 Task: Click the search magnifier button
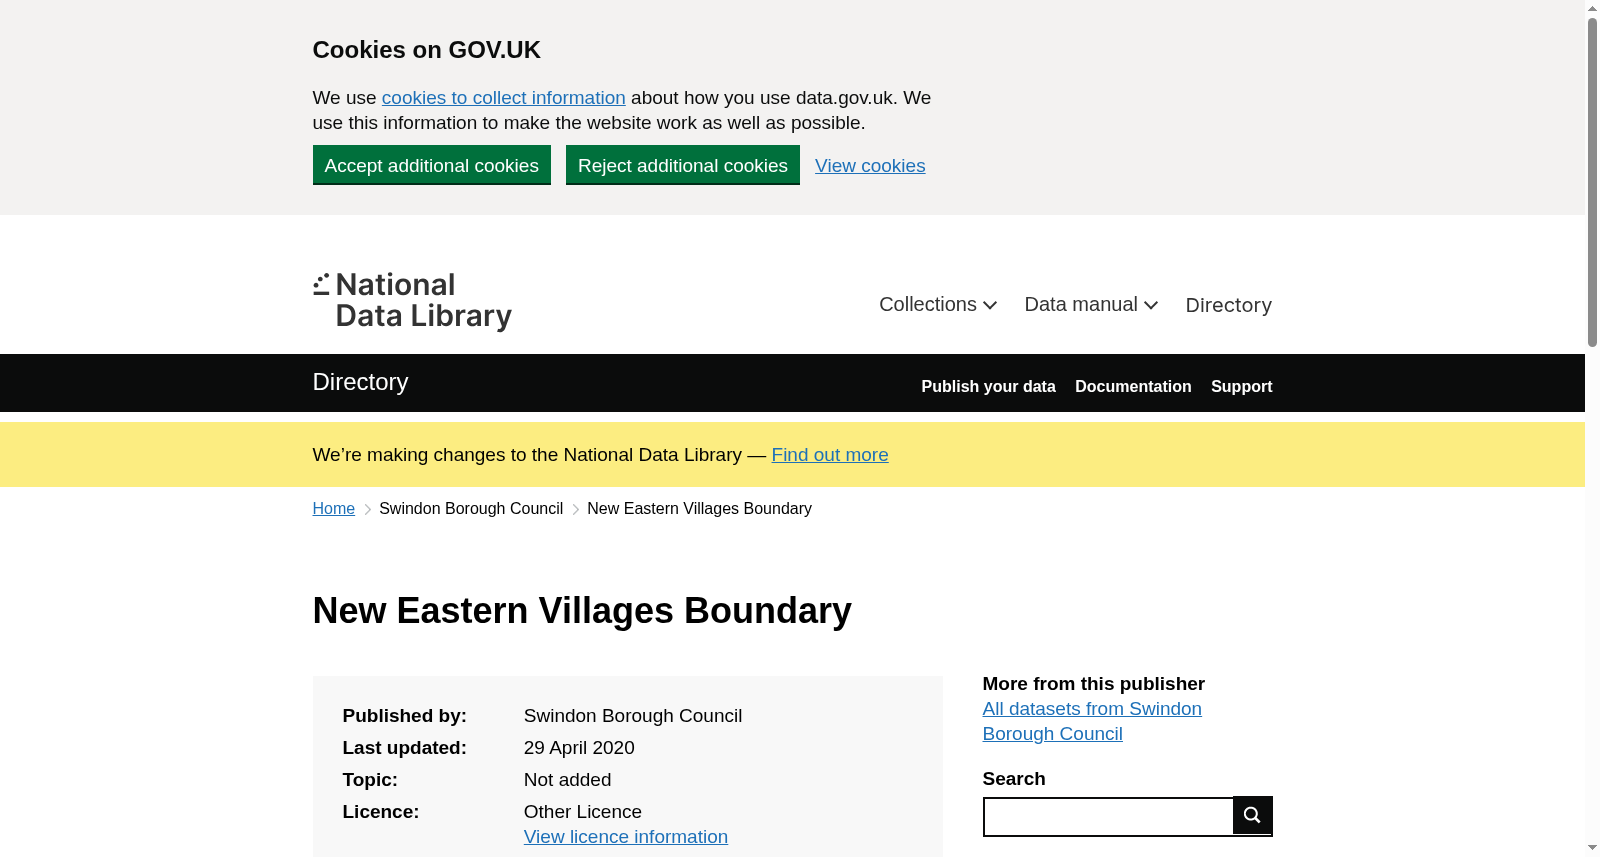coord(1252,816)
